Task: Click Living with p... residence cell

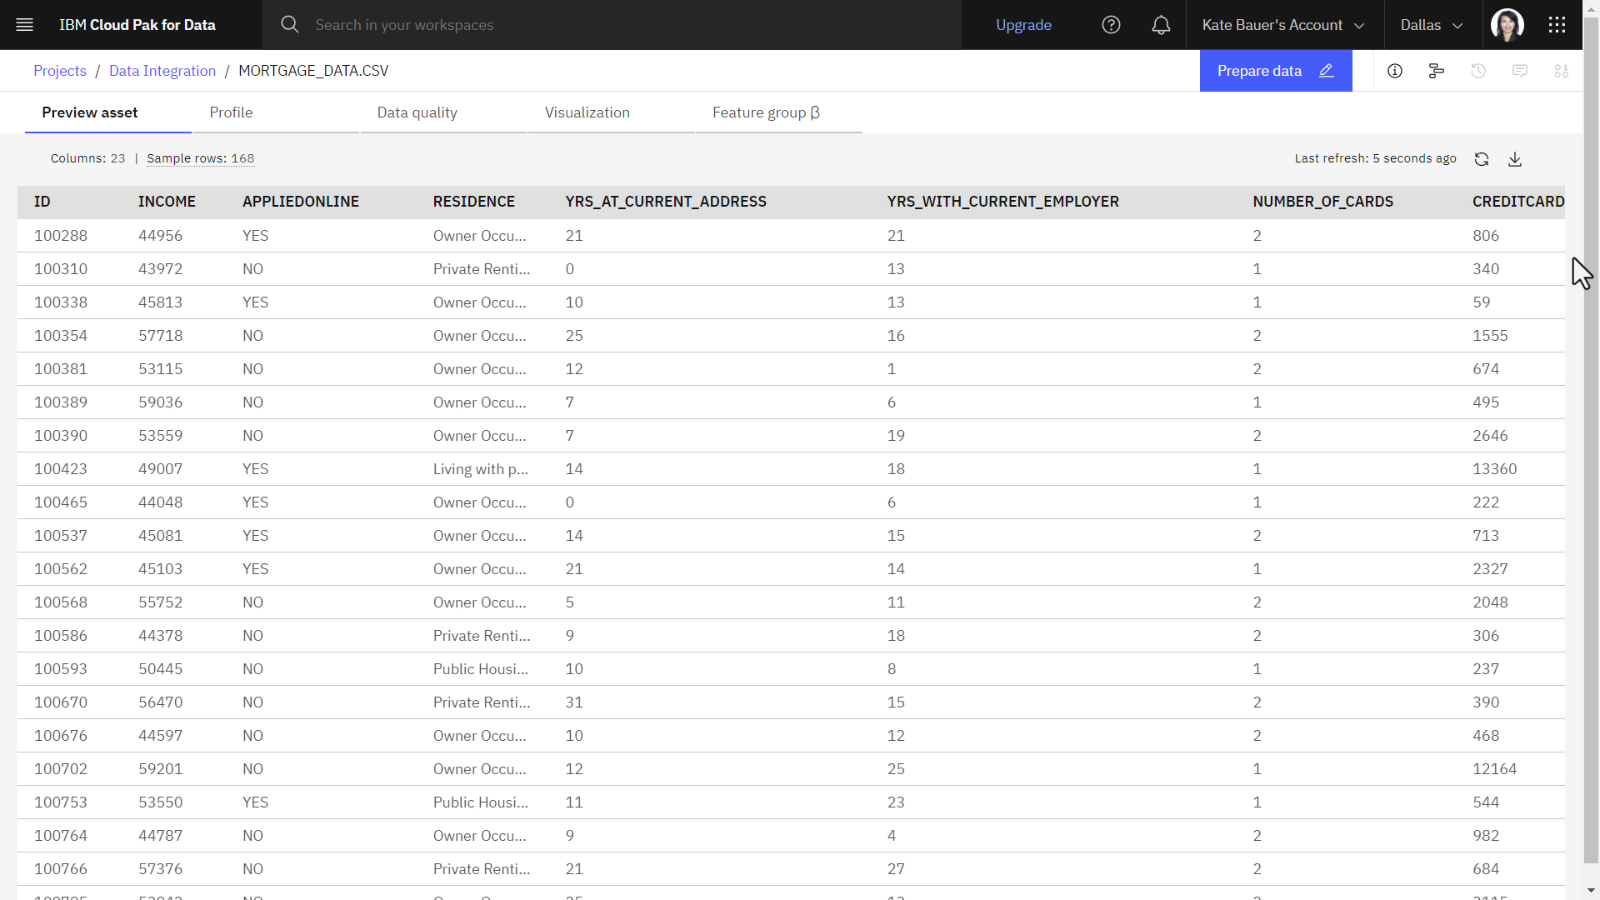Action: [481, 469]
